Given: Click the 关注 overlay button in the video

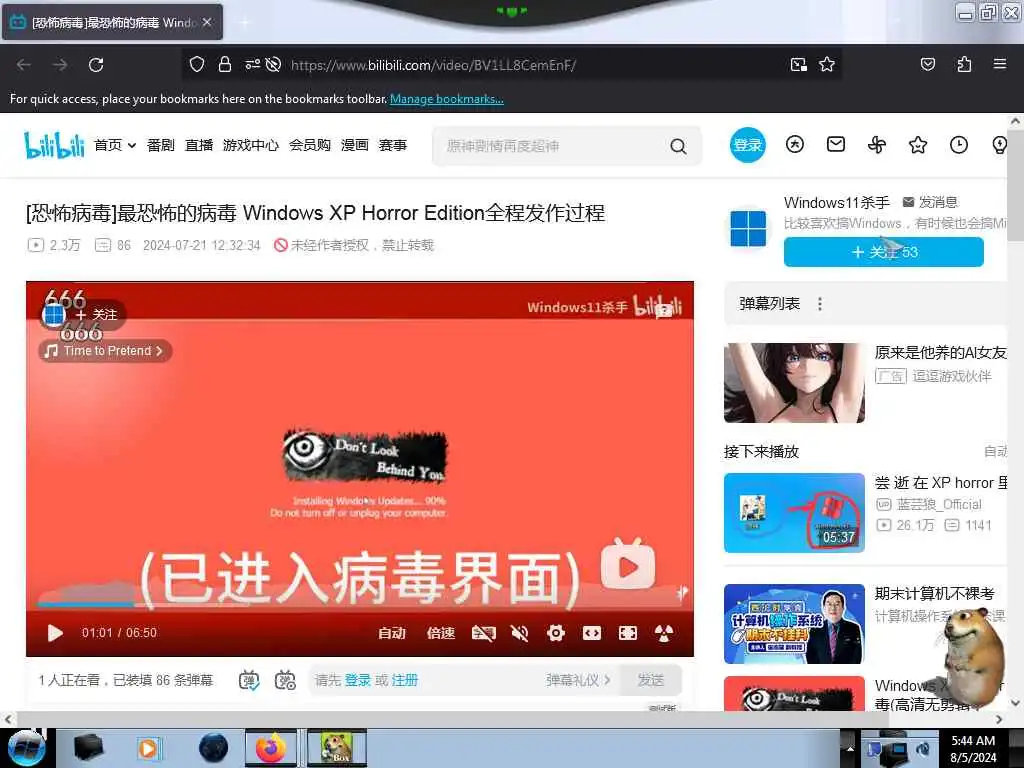Looking at the screenshot, I should pos(97,315).
